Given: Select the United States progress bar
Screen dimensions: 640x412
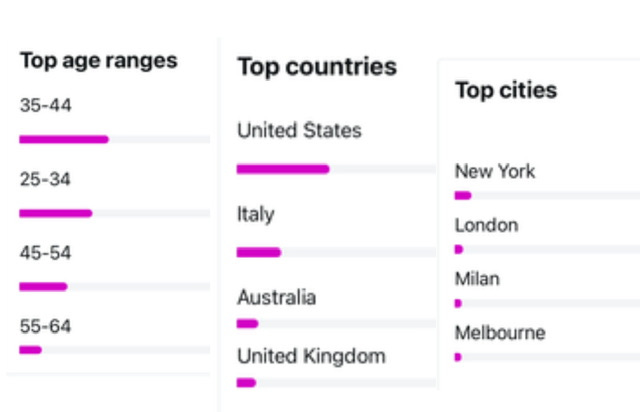Looking at the screenshot, I should tap(336, 169).
